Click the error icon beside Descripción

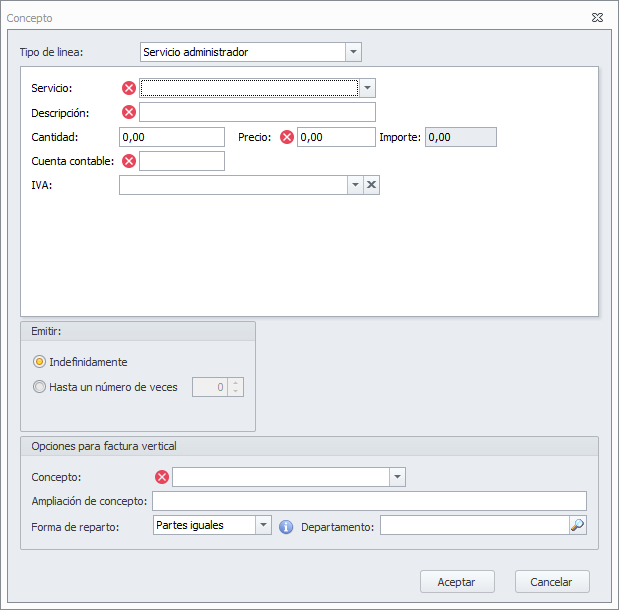tap(129, 112)
